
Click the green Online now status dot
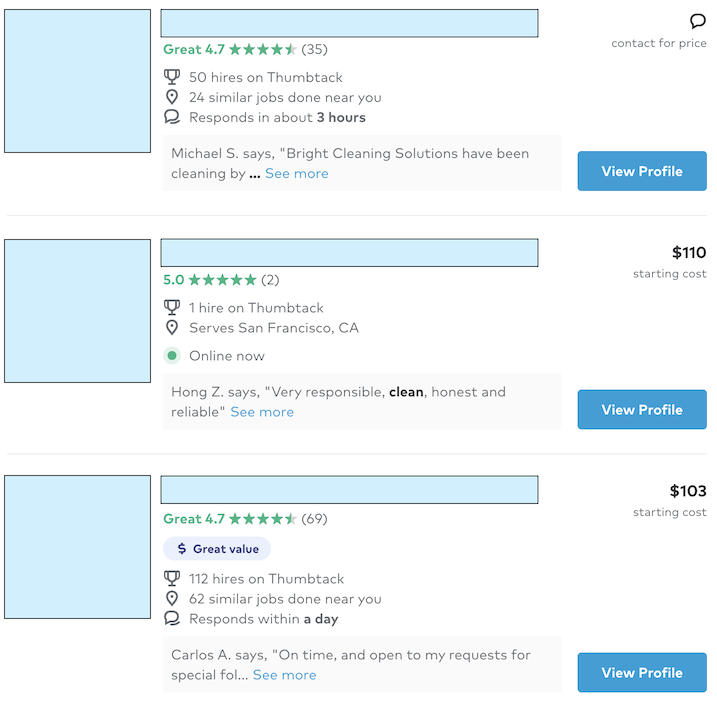(172, 356)
